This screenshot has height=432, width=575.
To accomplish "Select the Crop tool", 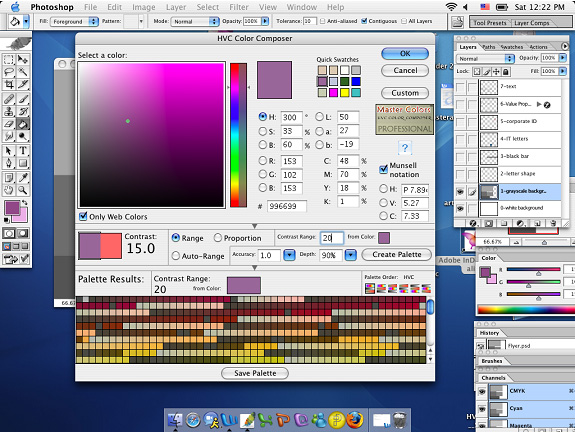I will (9, 85).
